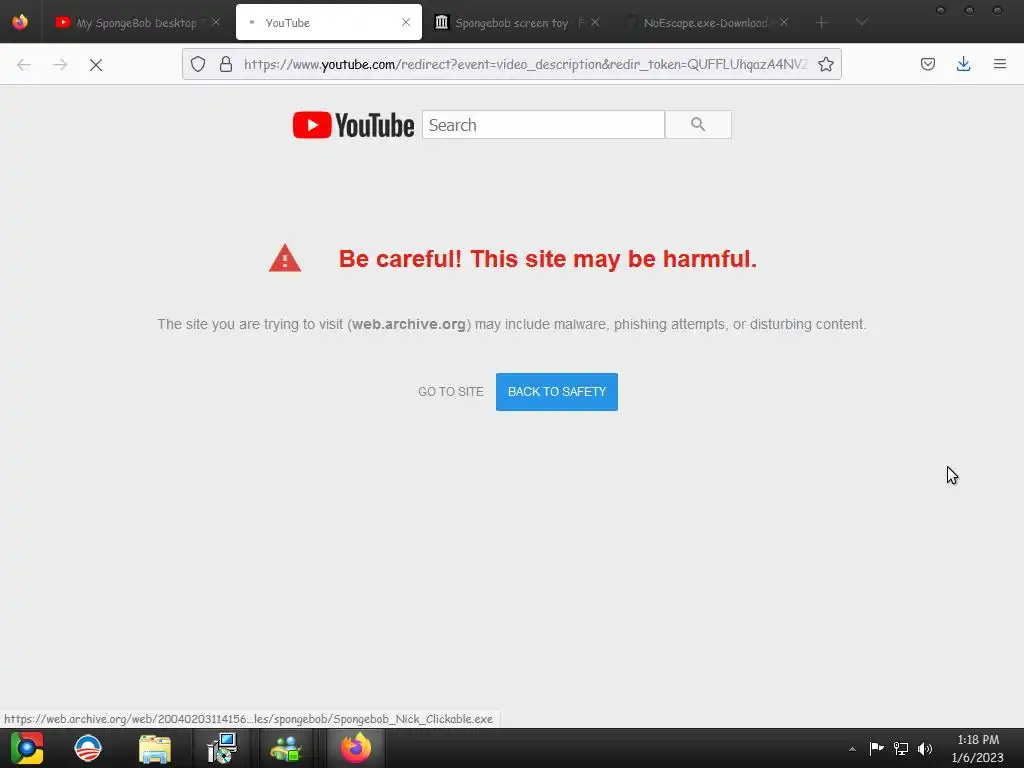
Task: Stop loading the page
Action: (96, 65)
